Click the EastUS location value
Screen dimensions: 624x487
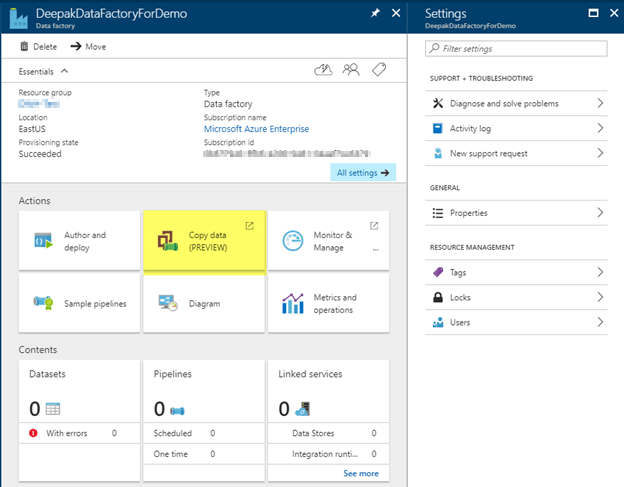tap(32, 129)
